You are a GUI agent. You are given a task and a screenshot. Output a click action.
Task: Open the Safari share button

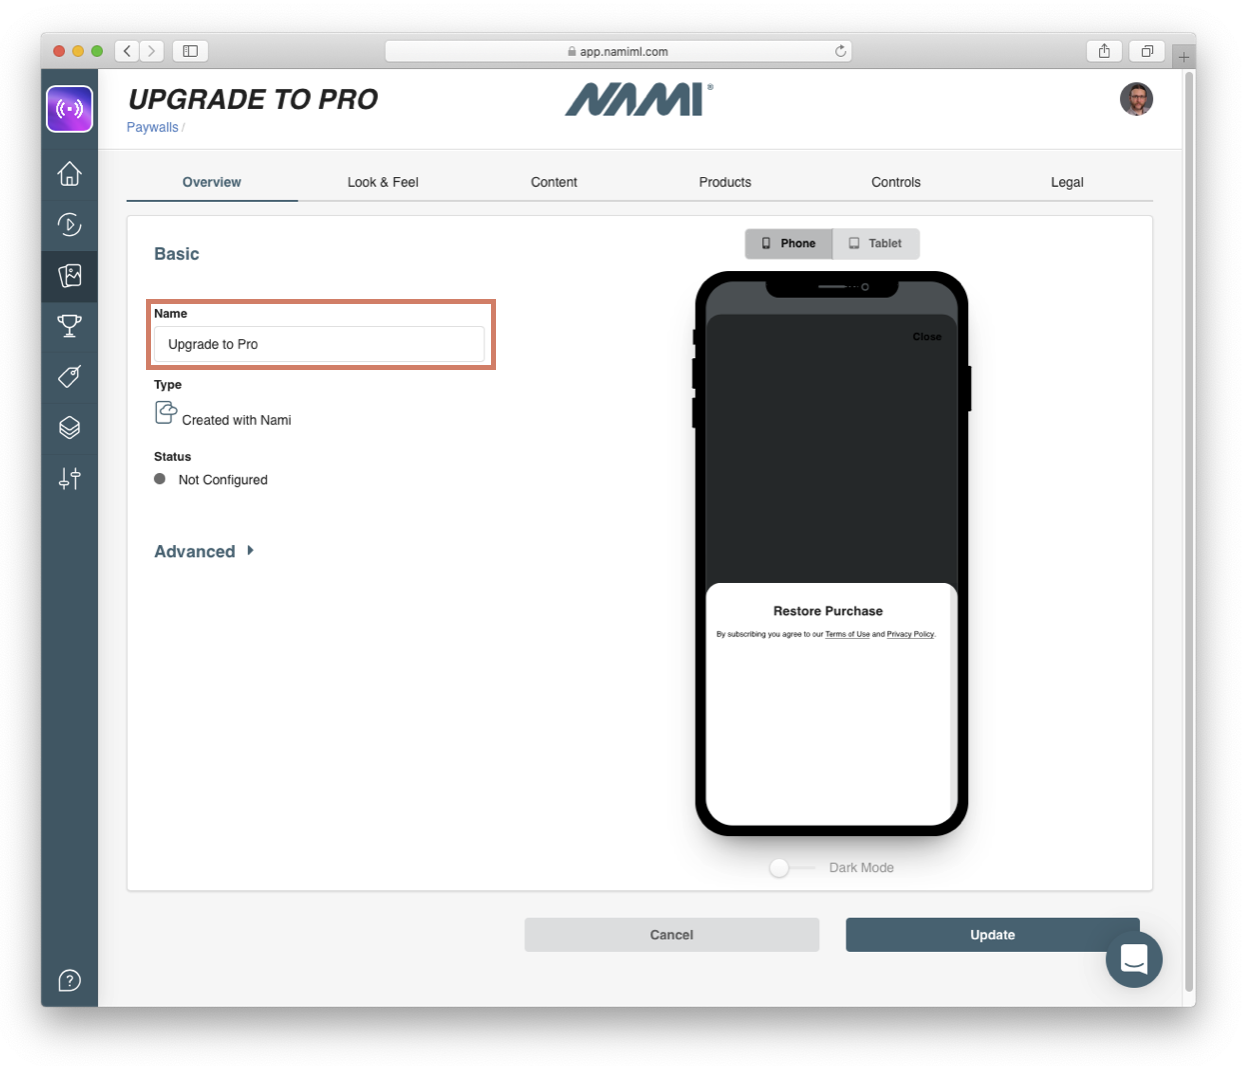[x=1104, y=51]
